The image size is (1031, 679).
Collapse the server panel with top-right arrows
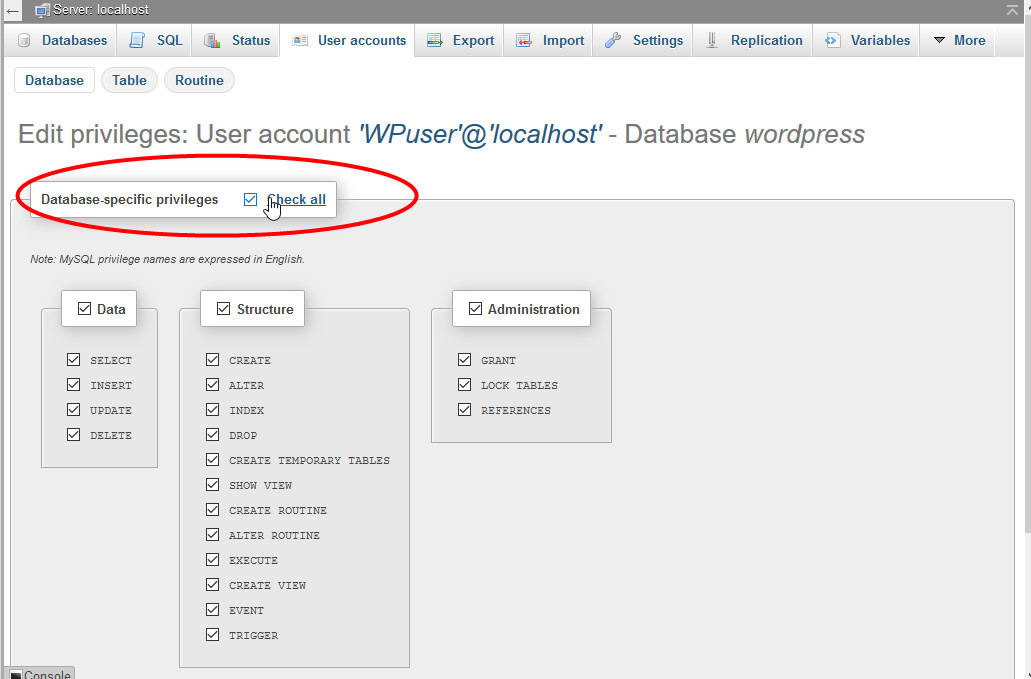(1014, 10)
